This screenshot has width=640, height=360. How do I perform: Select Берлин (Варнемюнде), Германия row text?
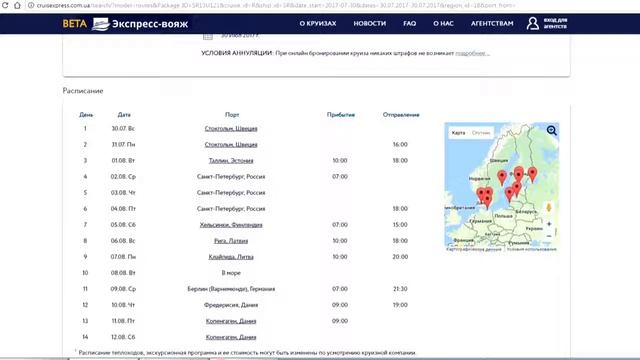tap(231, 289)
